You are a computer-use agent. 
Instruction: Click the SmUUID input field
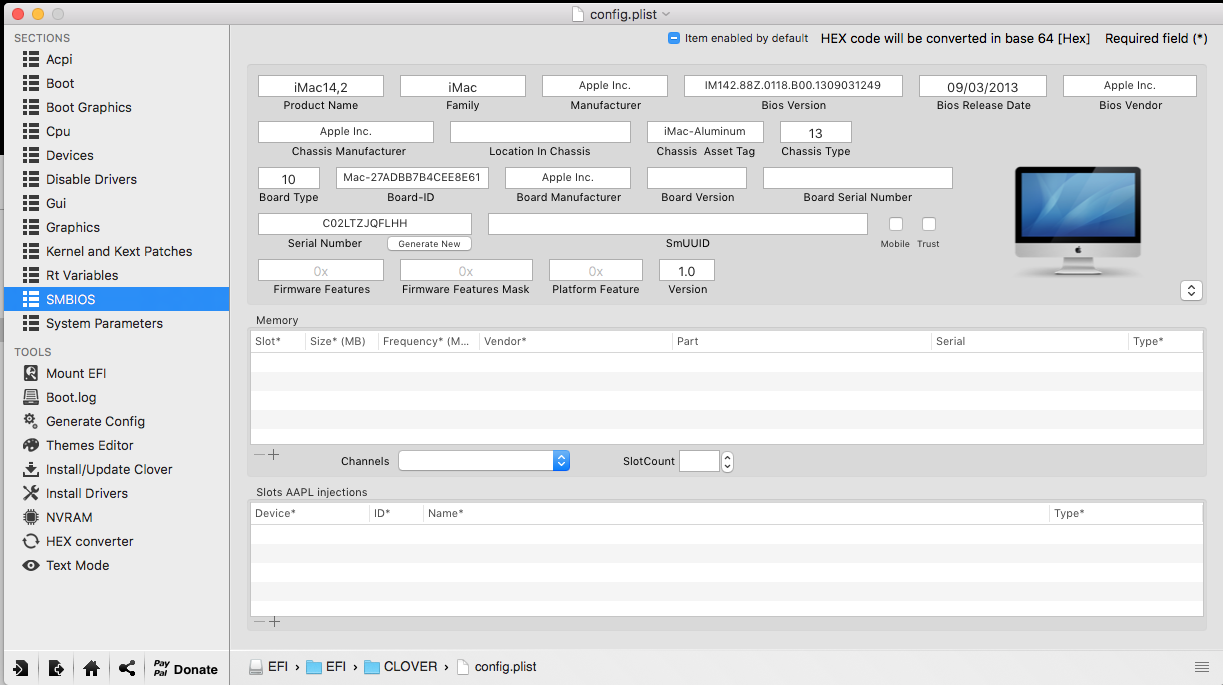pos(677,224)
